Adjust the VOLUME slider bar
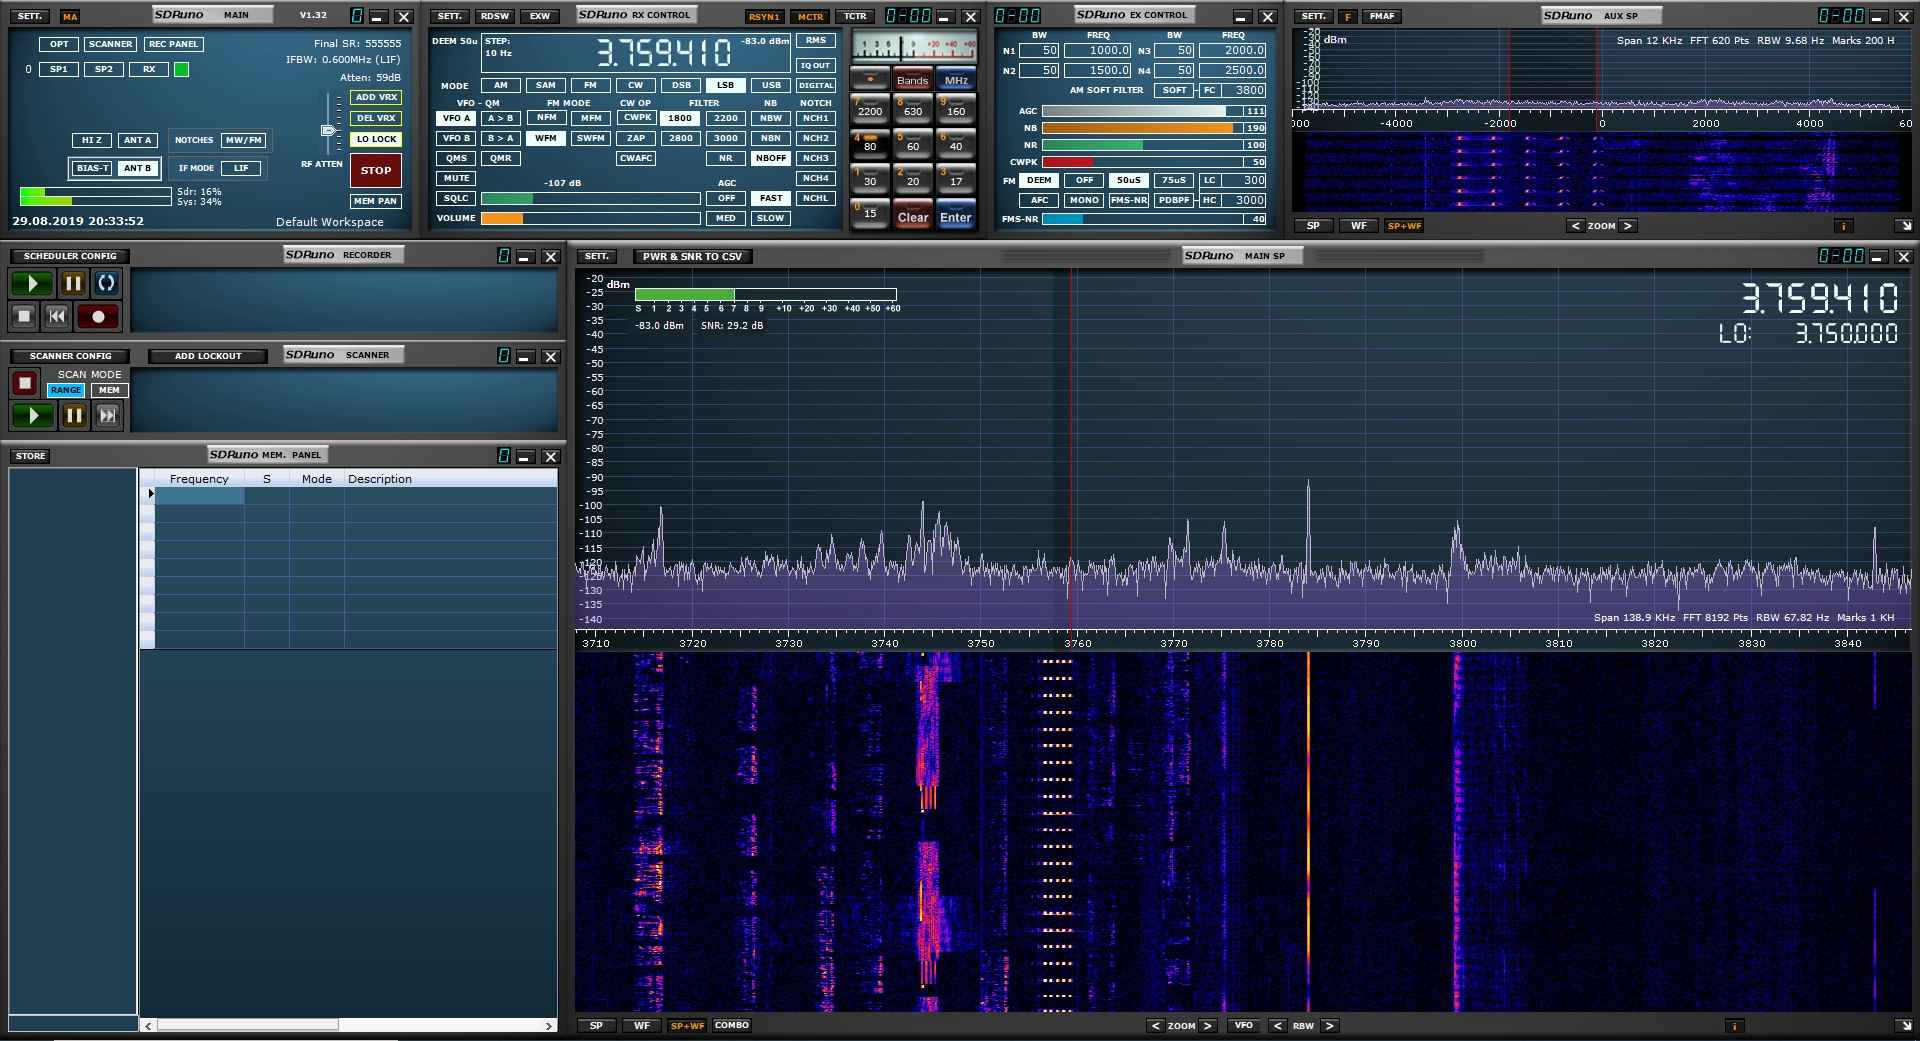Screen dimensions: 1920x1041 pyautogui.click(x=590, y=218)
